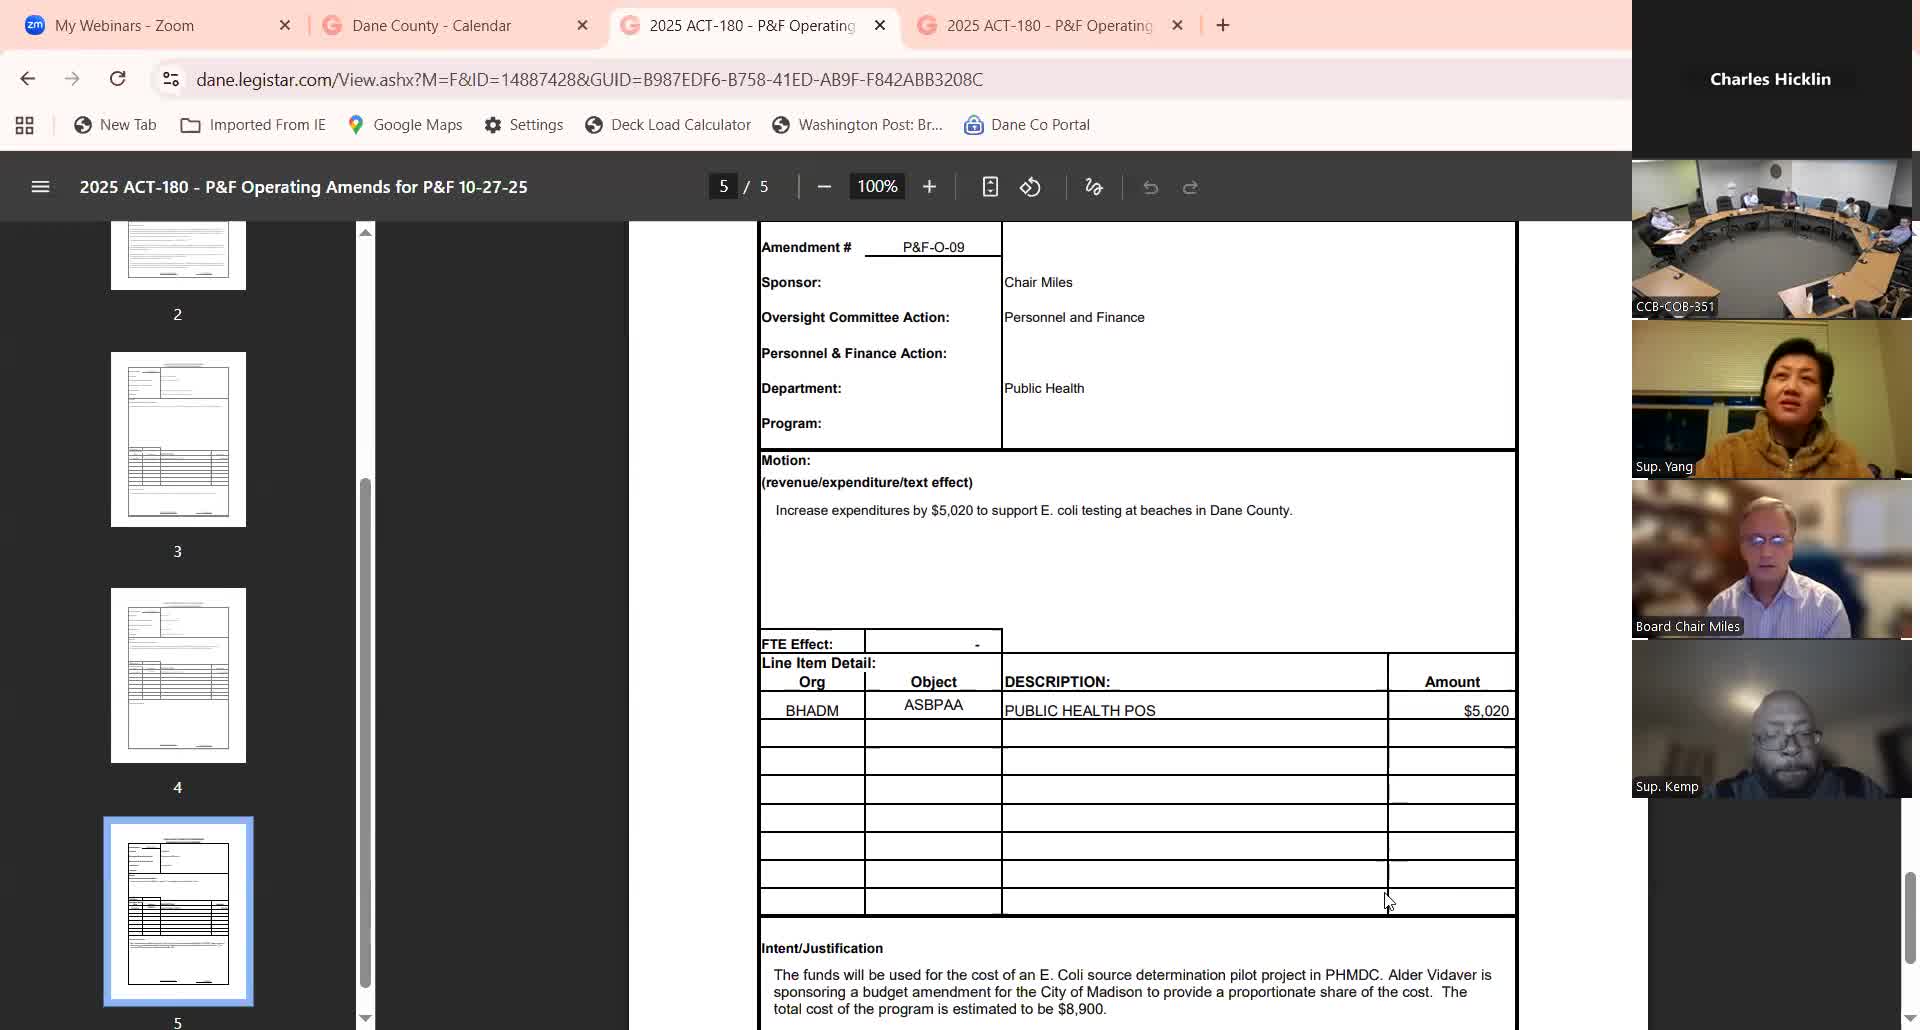Reload the current page
The image size is (1920, 1030).
pyautogui.click(x=117, y=79)
